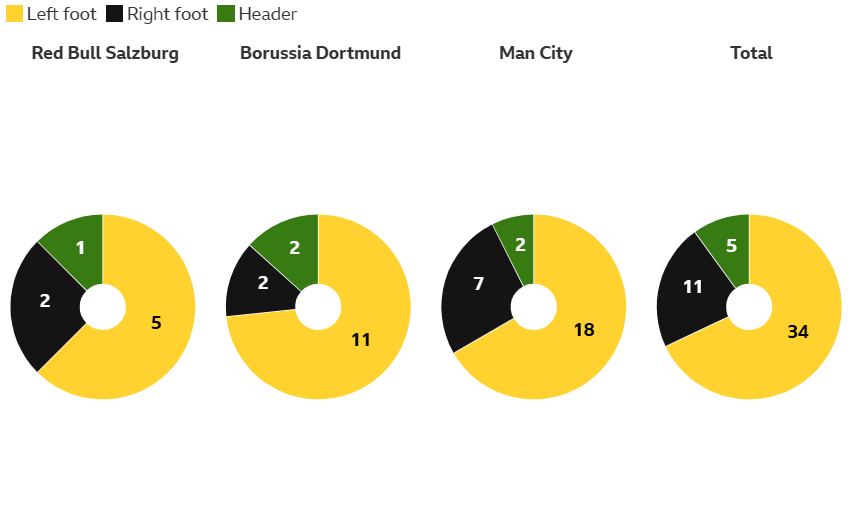Click Dortmund's green header slice showing 2
This screenshot has width=854, height=522.
tap(294, 248)
